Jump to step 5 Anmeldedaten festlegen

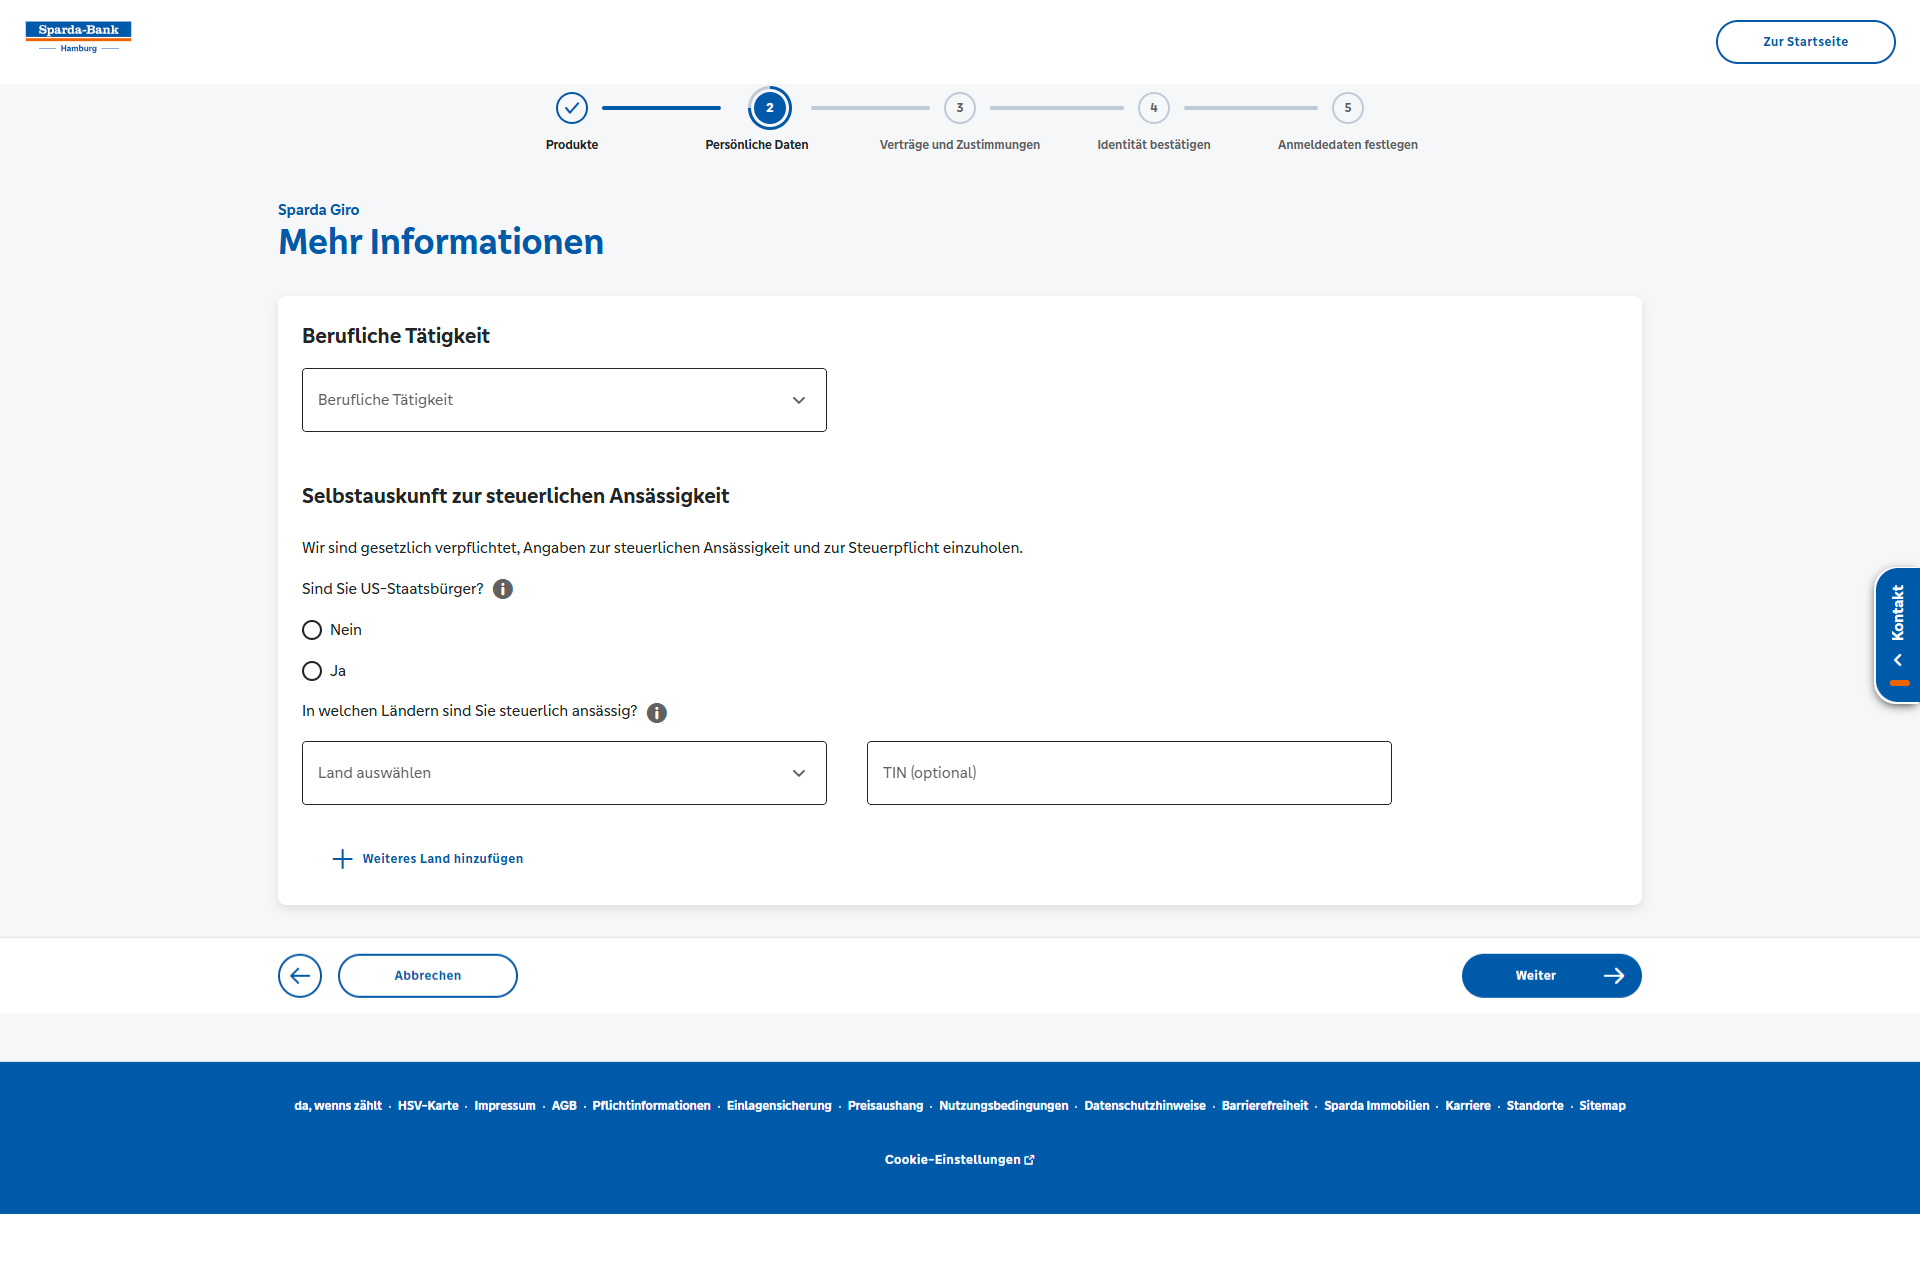[x=1348, y=108]
